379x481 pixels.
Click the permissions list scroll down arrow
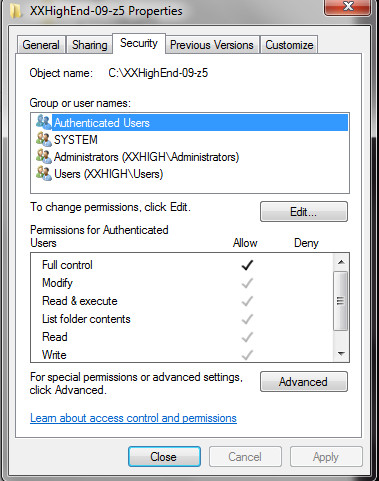click(x=341, y=353)
